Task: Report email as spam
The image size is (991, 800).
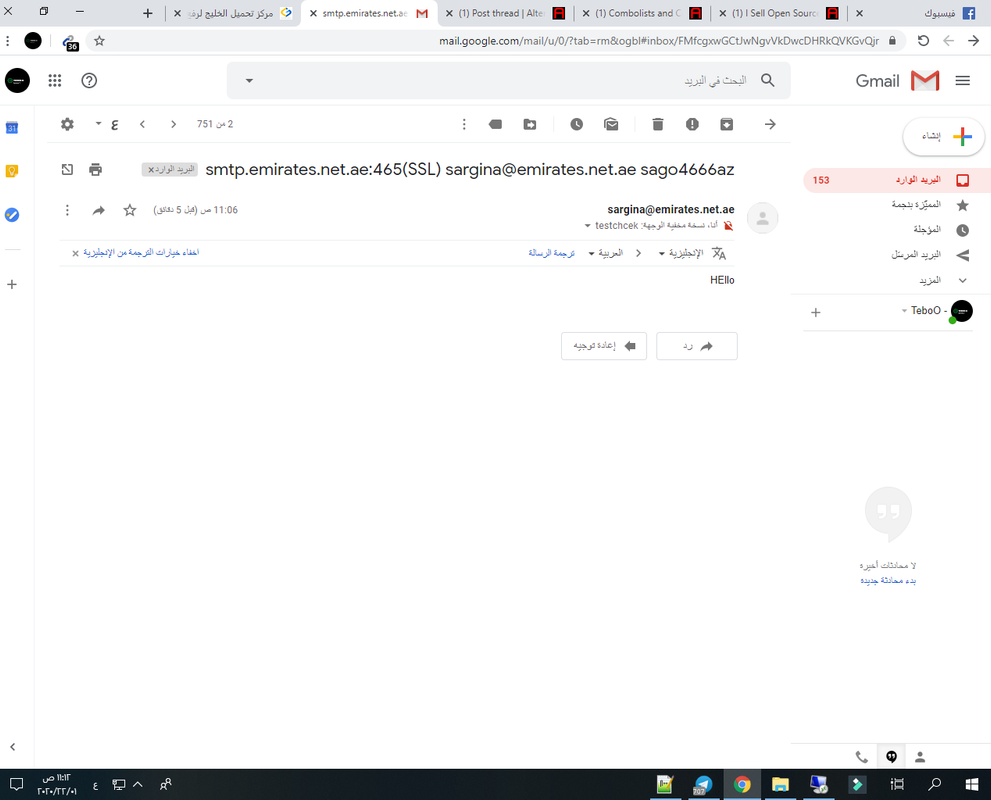Action: [x=692, y=124]
